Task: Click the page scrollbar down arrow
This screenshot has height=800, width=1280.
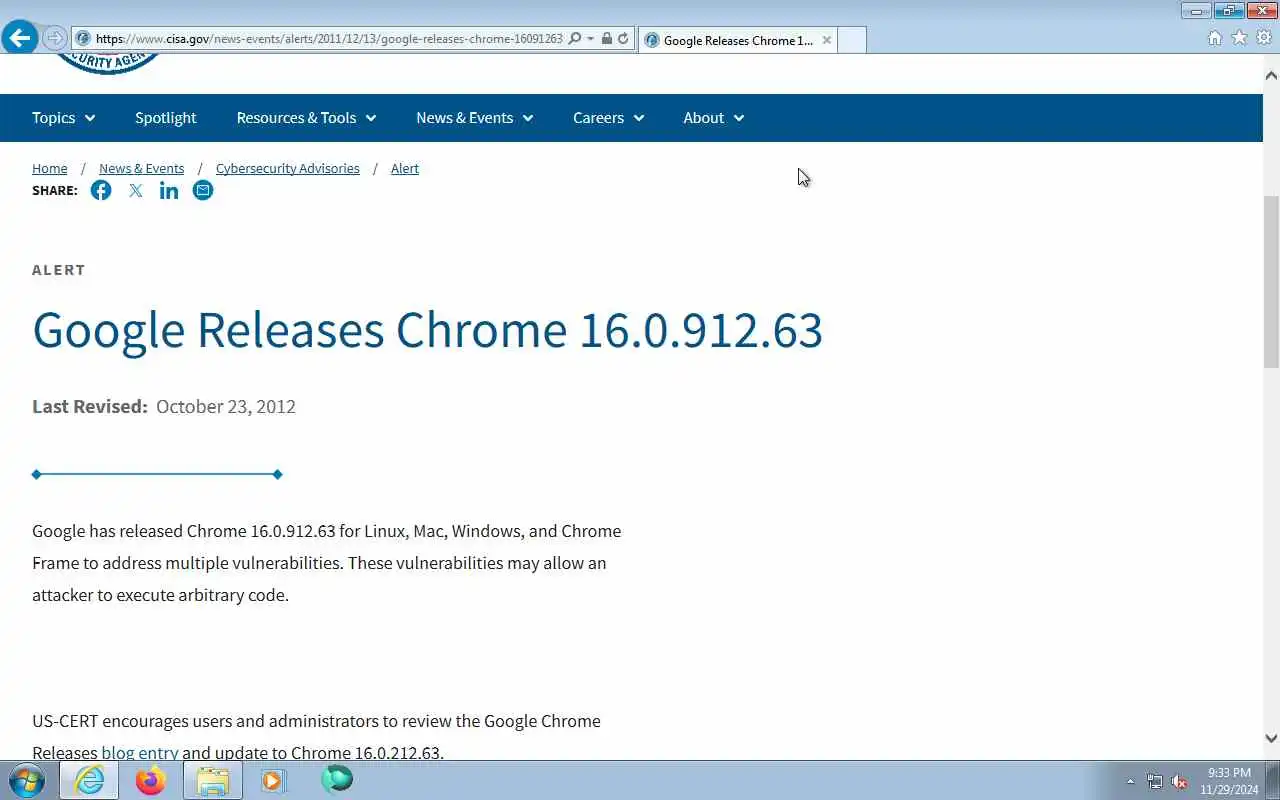Action: [1271, 739]
